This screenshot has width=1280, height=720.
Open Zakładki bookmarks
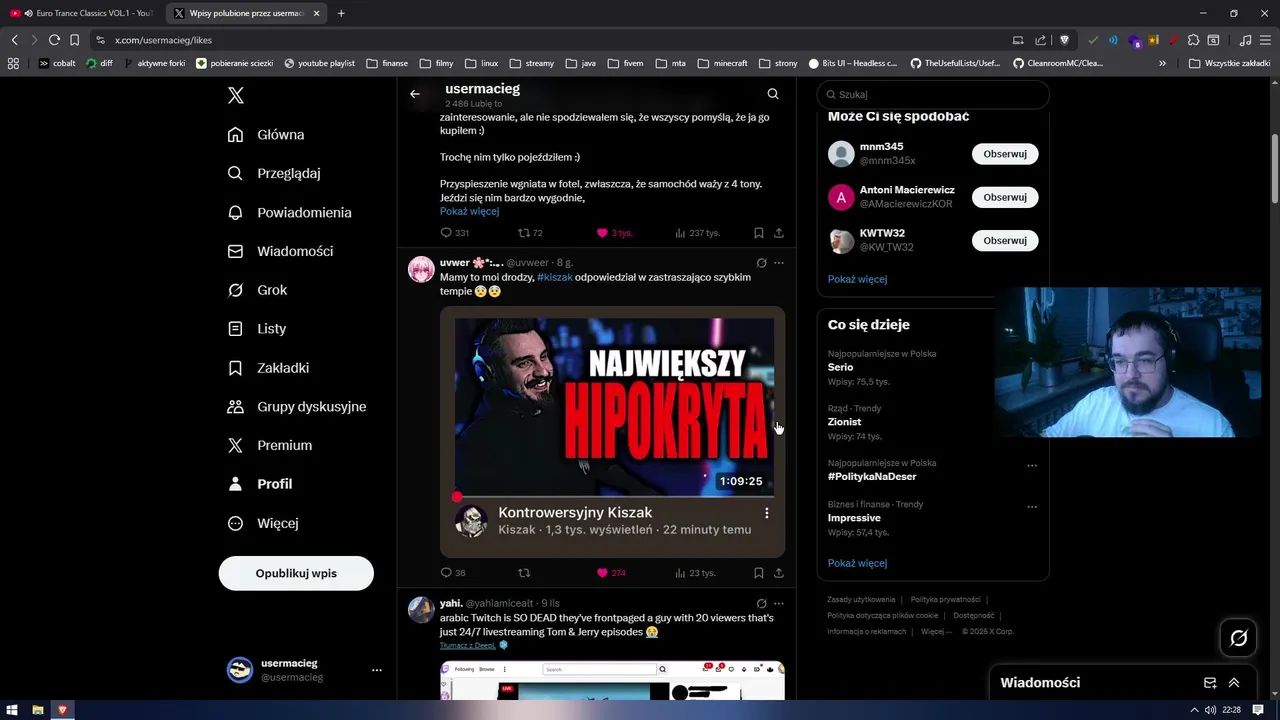pos(268,368)
